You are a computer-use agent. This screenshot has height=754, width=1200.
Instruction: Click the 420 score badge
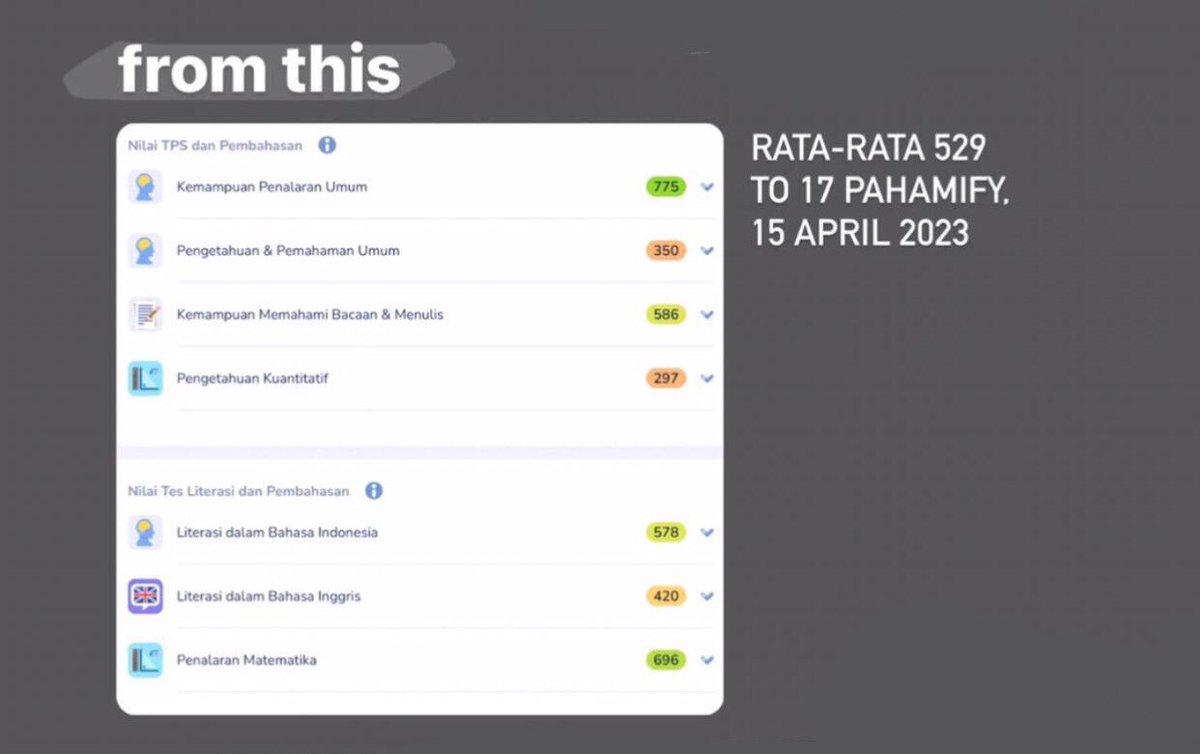[x=666, y=597]
